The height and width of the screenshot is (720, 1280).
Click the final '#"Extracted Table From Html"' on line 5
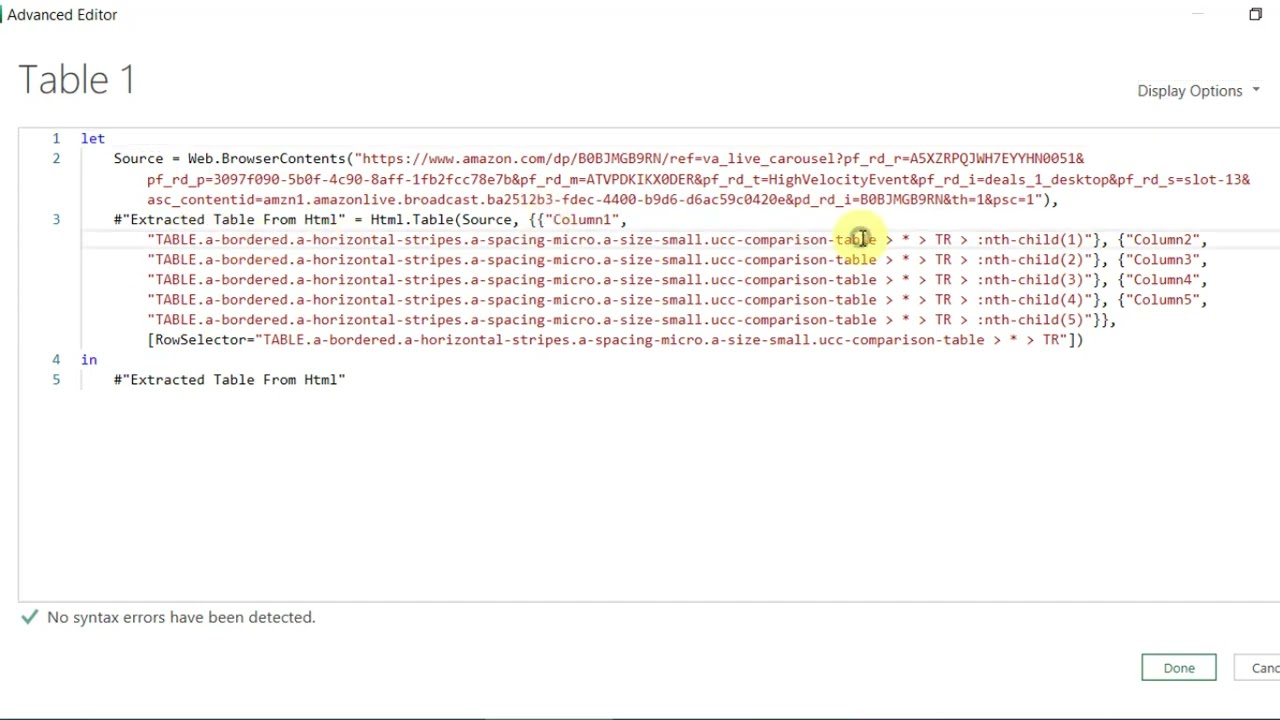point(229,379)
